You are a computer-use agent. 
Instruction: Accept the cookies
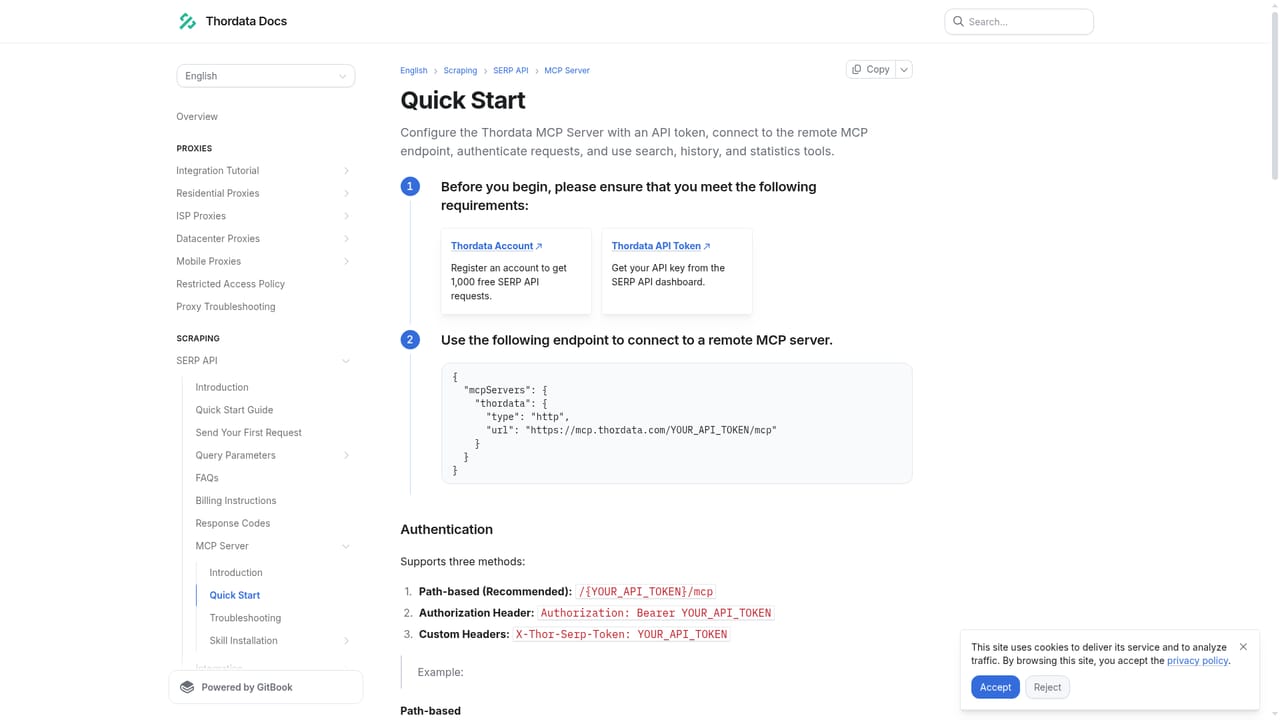point(995,687)
